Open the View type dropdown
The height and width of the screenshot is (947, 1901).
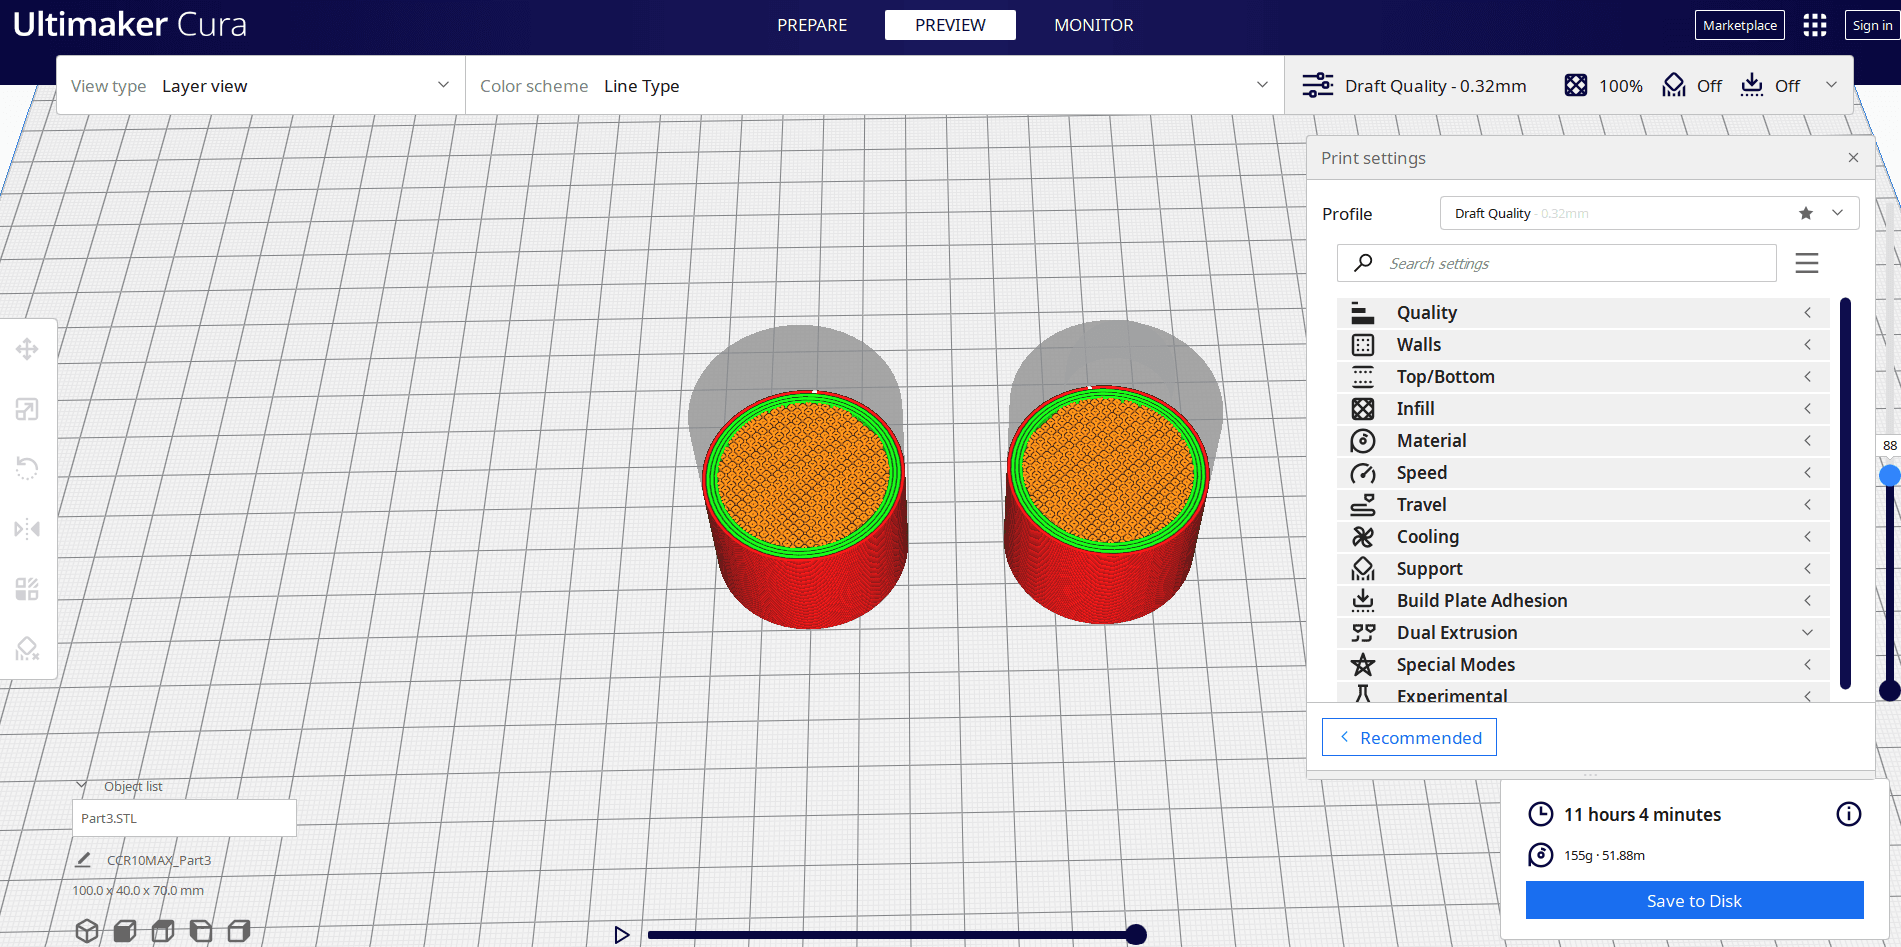[x=261, y=86]
